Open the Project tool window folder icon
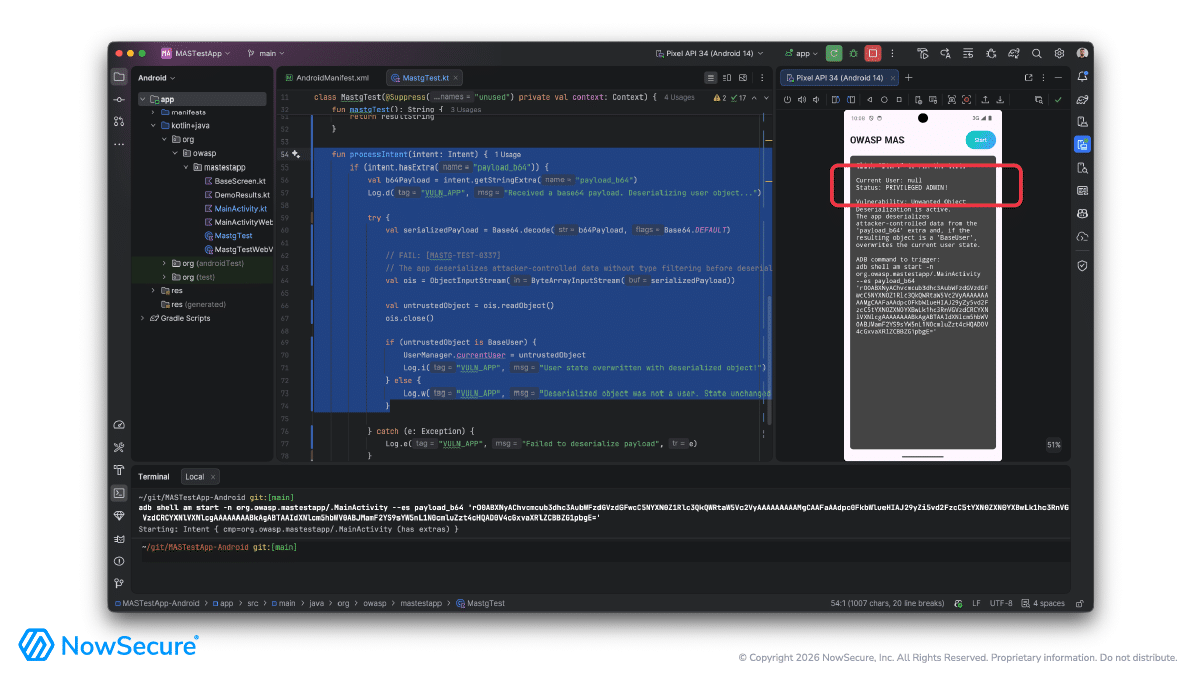 pyautogui.click(x=119, y=77)
